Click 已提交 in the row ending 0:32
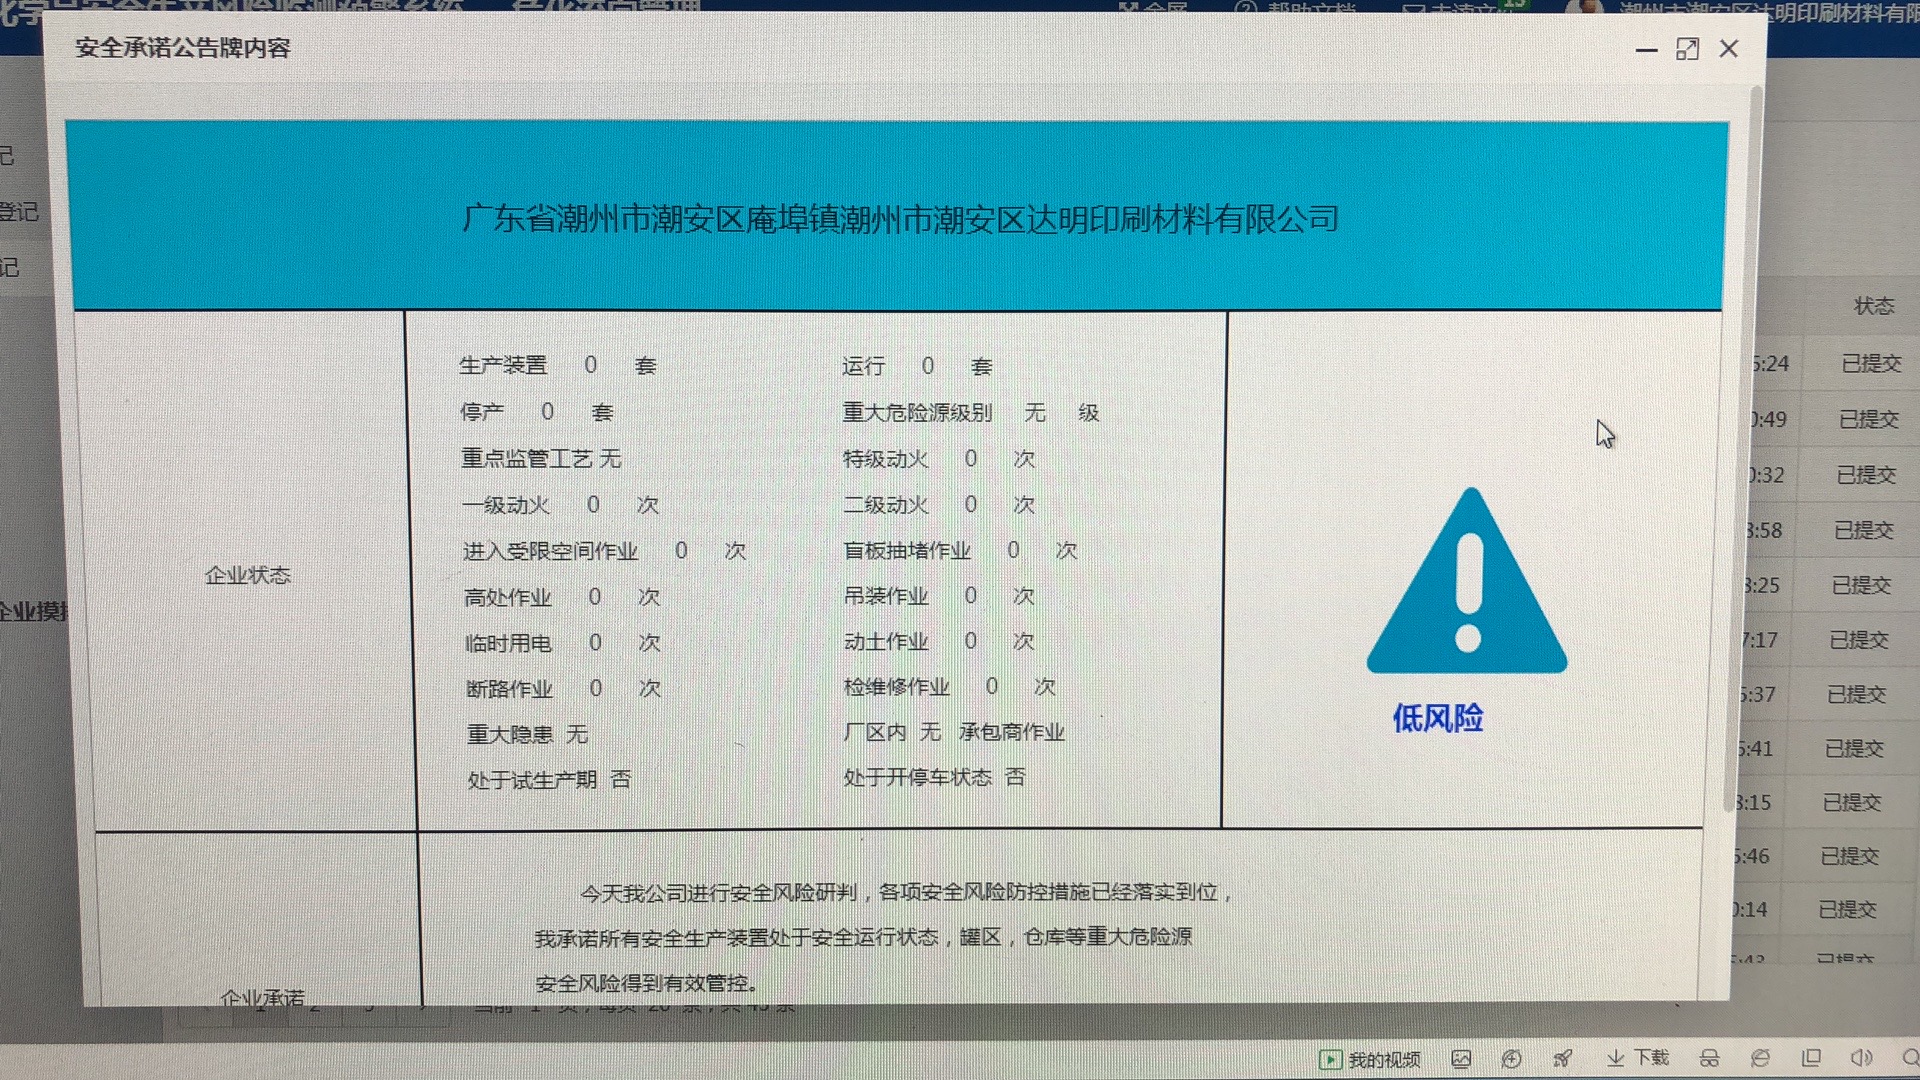The image size is (1920, 1080). [1866, 475]
